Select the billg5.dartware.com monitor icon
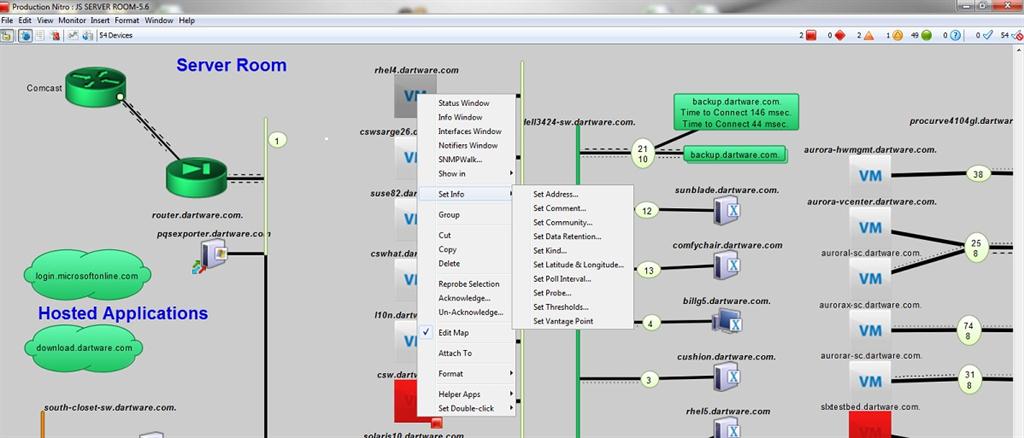 pyautogui.click(x=726, y=322)
